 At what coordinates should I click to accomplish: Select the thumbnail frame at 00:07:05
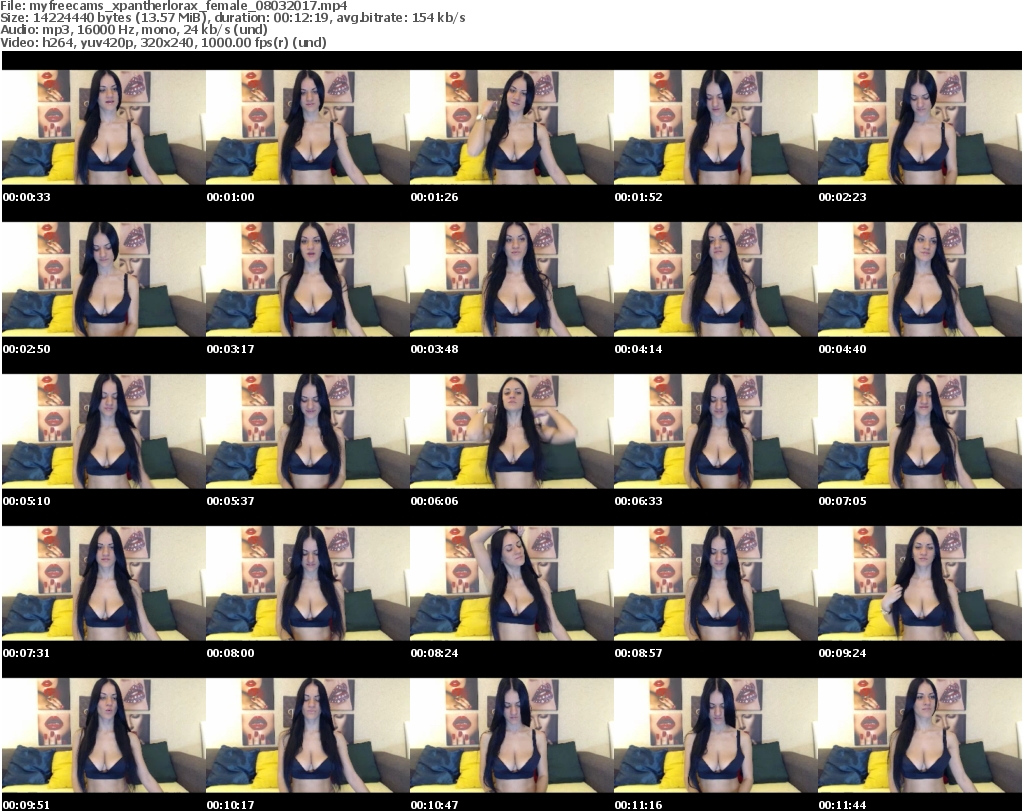[x=920, y=432]
